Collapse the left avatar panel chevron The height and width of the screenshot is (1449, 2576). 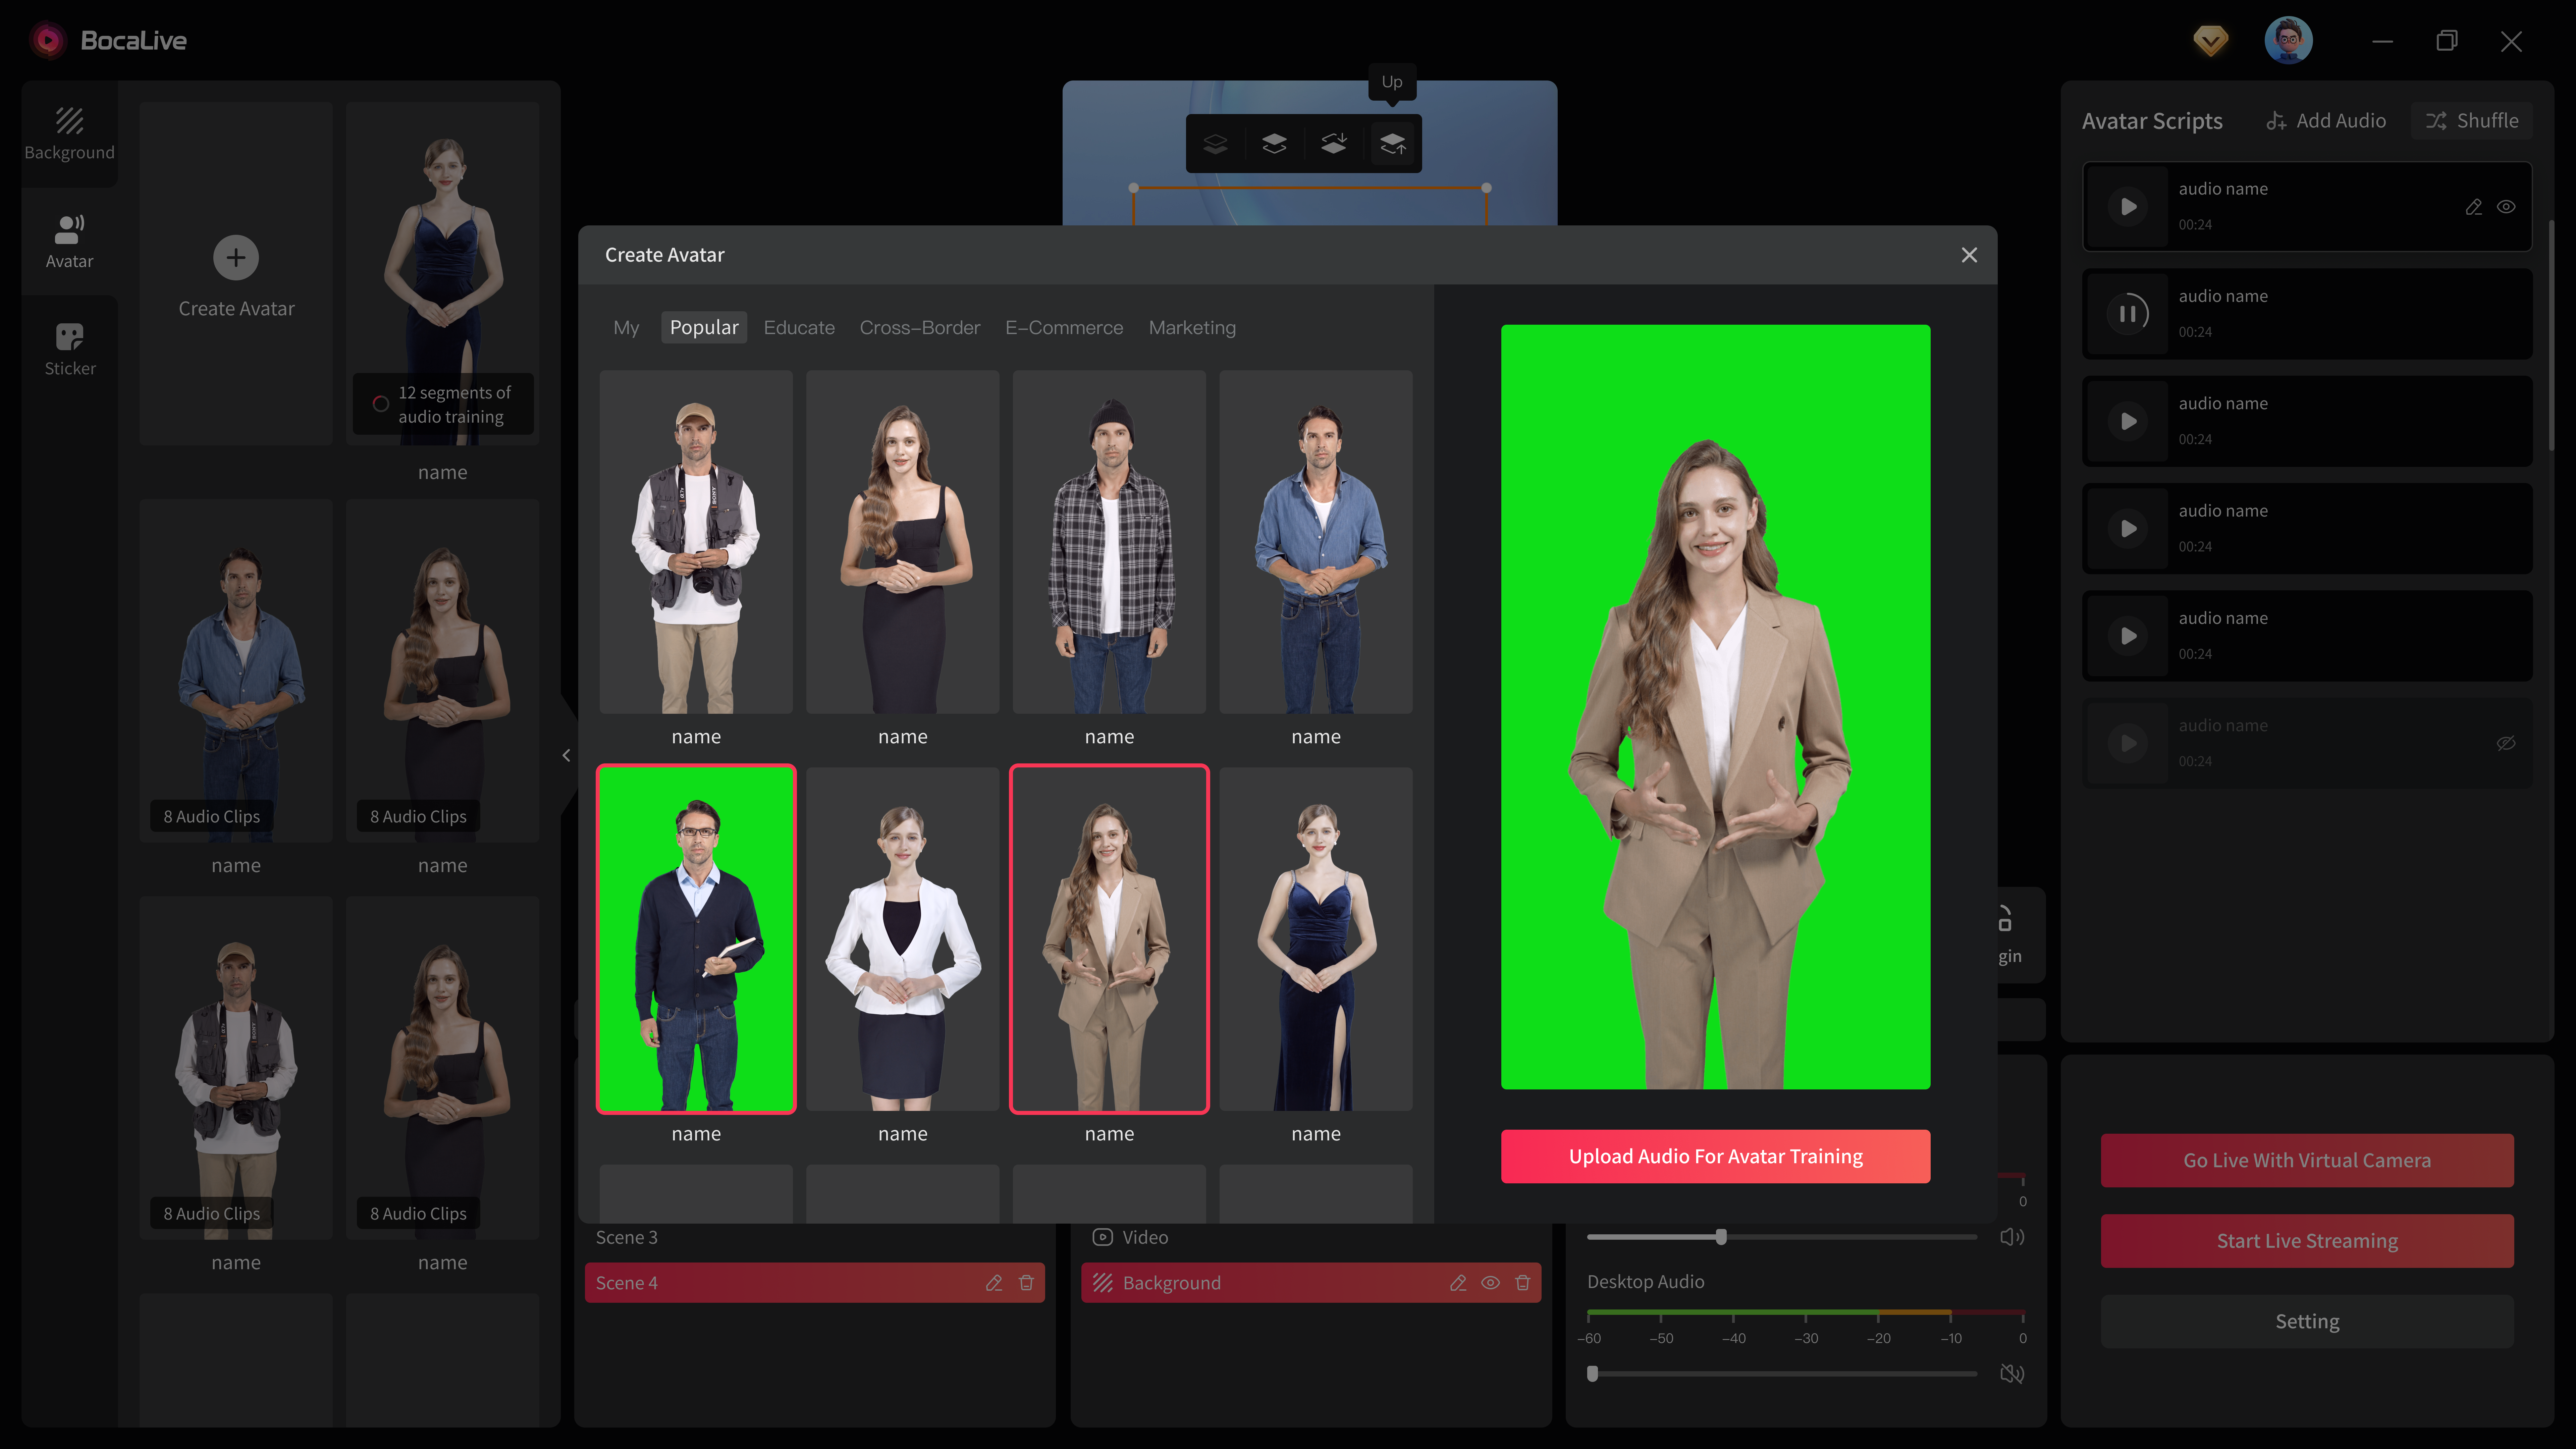point(566,755)
